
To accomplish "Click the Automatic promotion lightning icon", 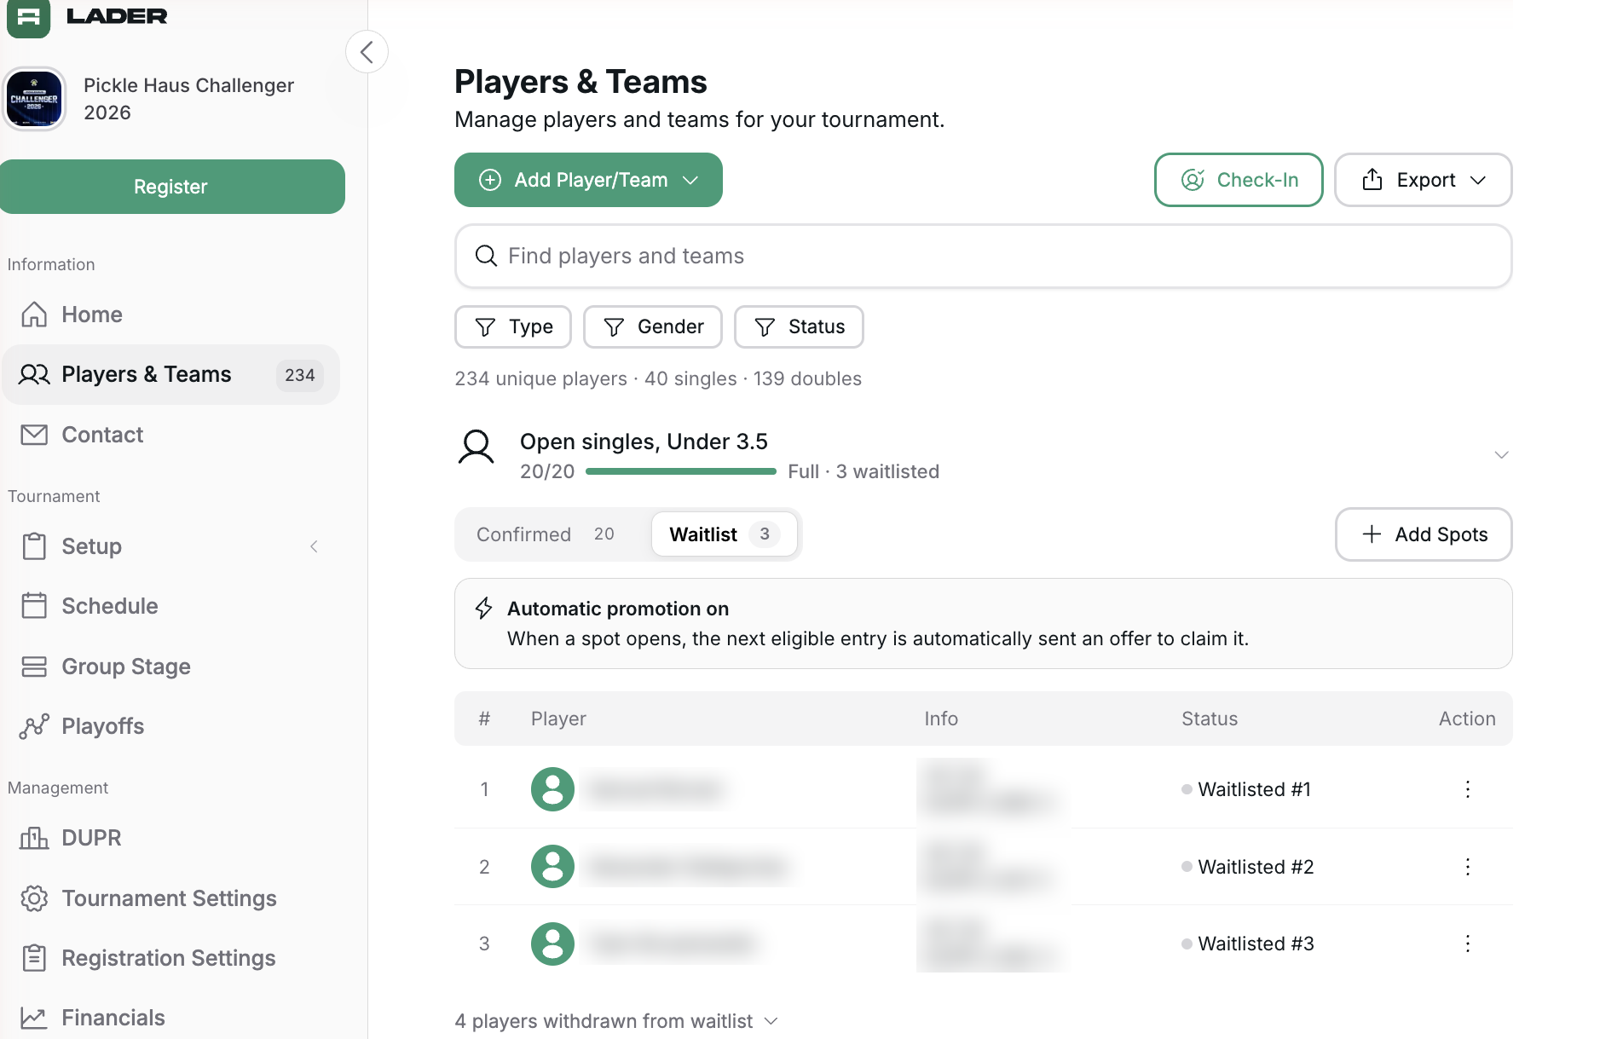I will tap(484, 609).
